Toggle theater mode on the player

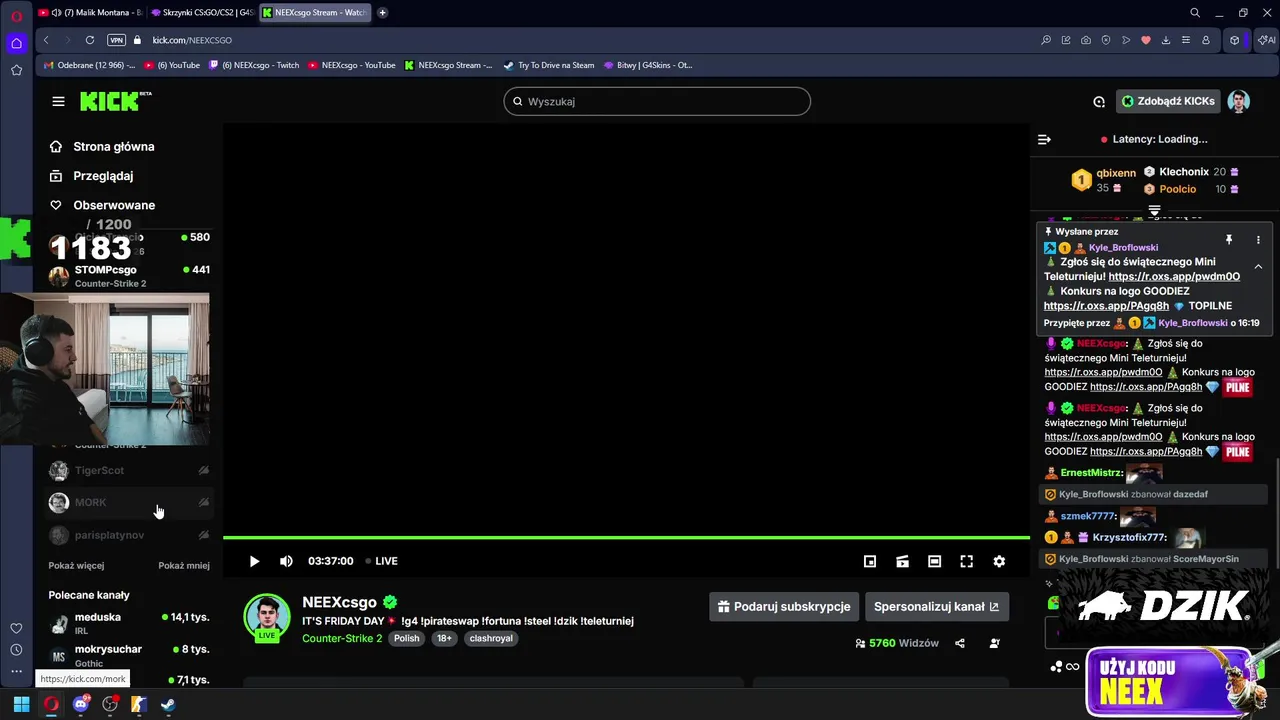934,562
